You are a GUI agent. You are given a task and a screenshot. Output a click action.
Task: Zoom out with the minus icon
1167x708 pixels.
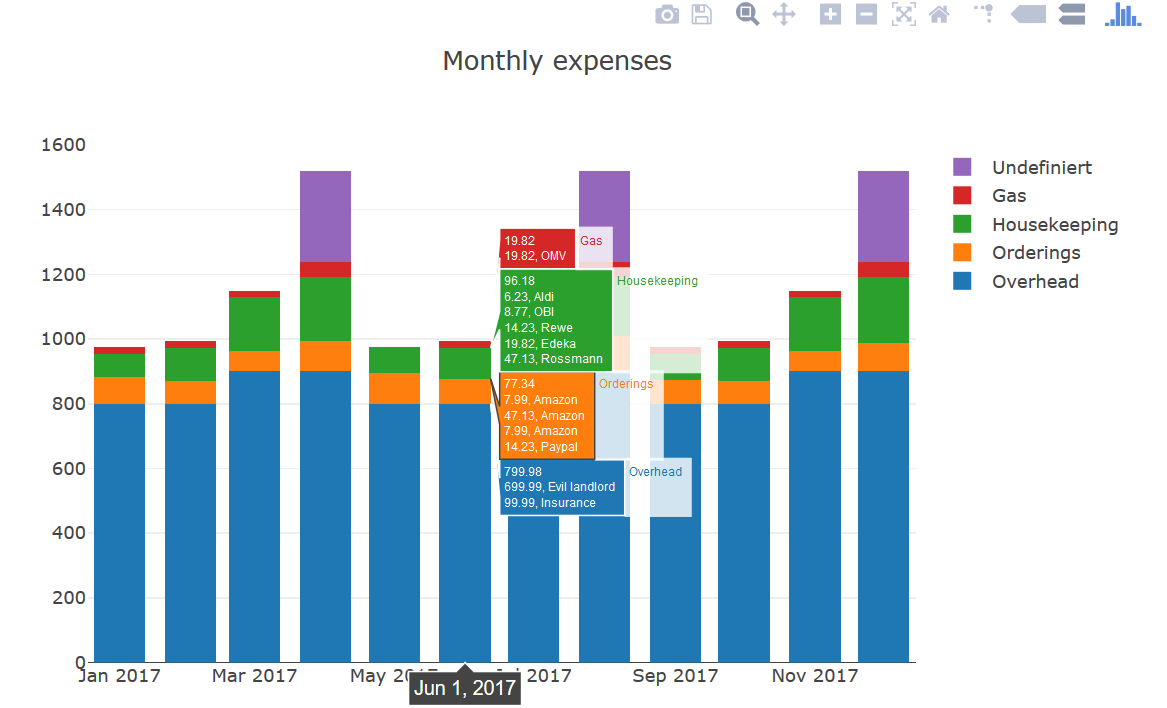click(866, 14)
